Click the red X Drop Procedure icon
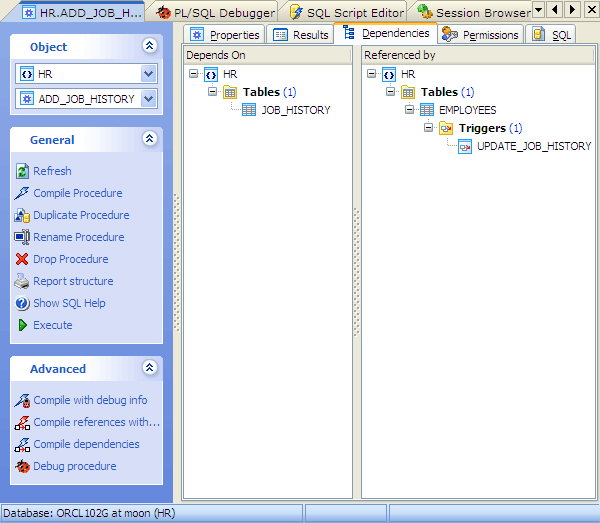 (24, 259)
